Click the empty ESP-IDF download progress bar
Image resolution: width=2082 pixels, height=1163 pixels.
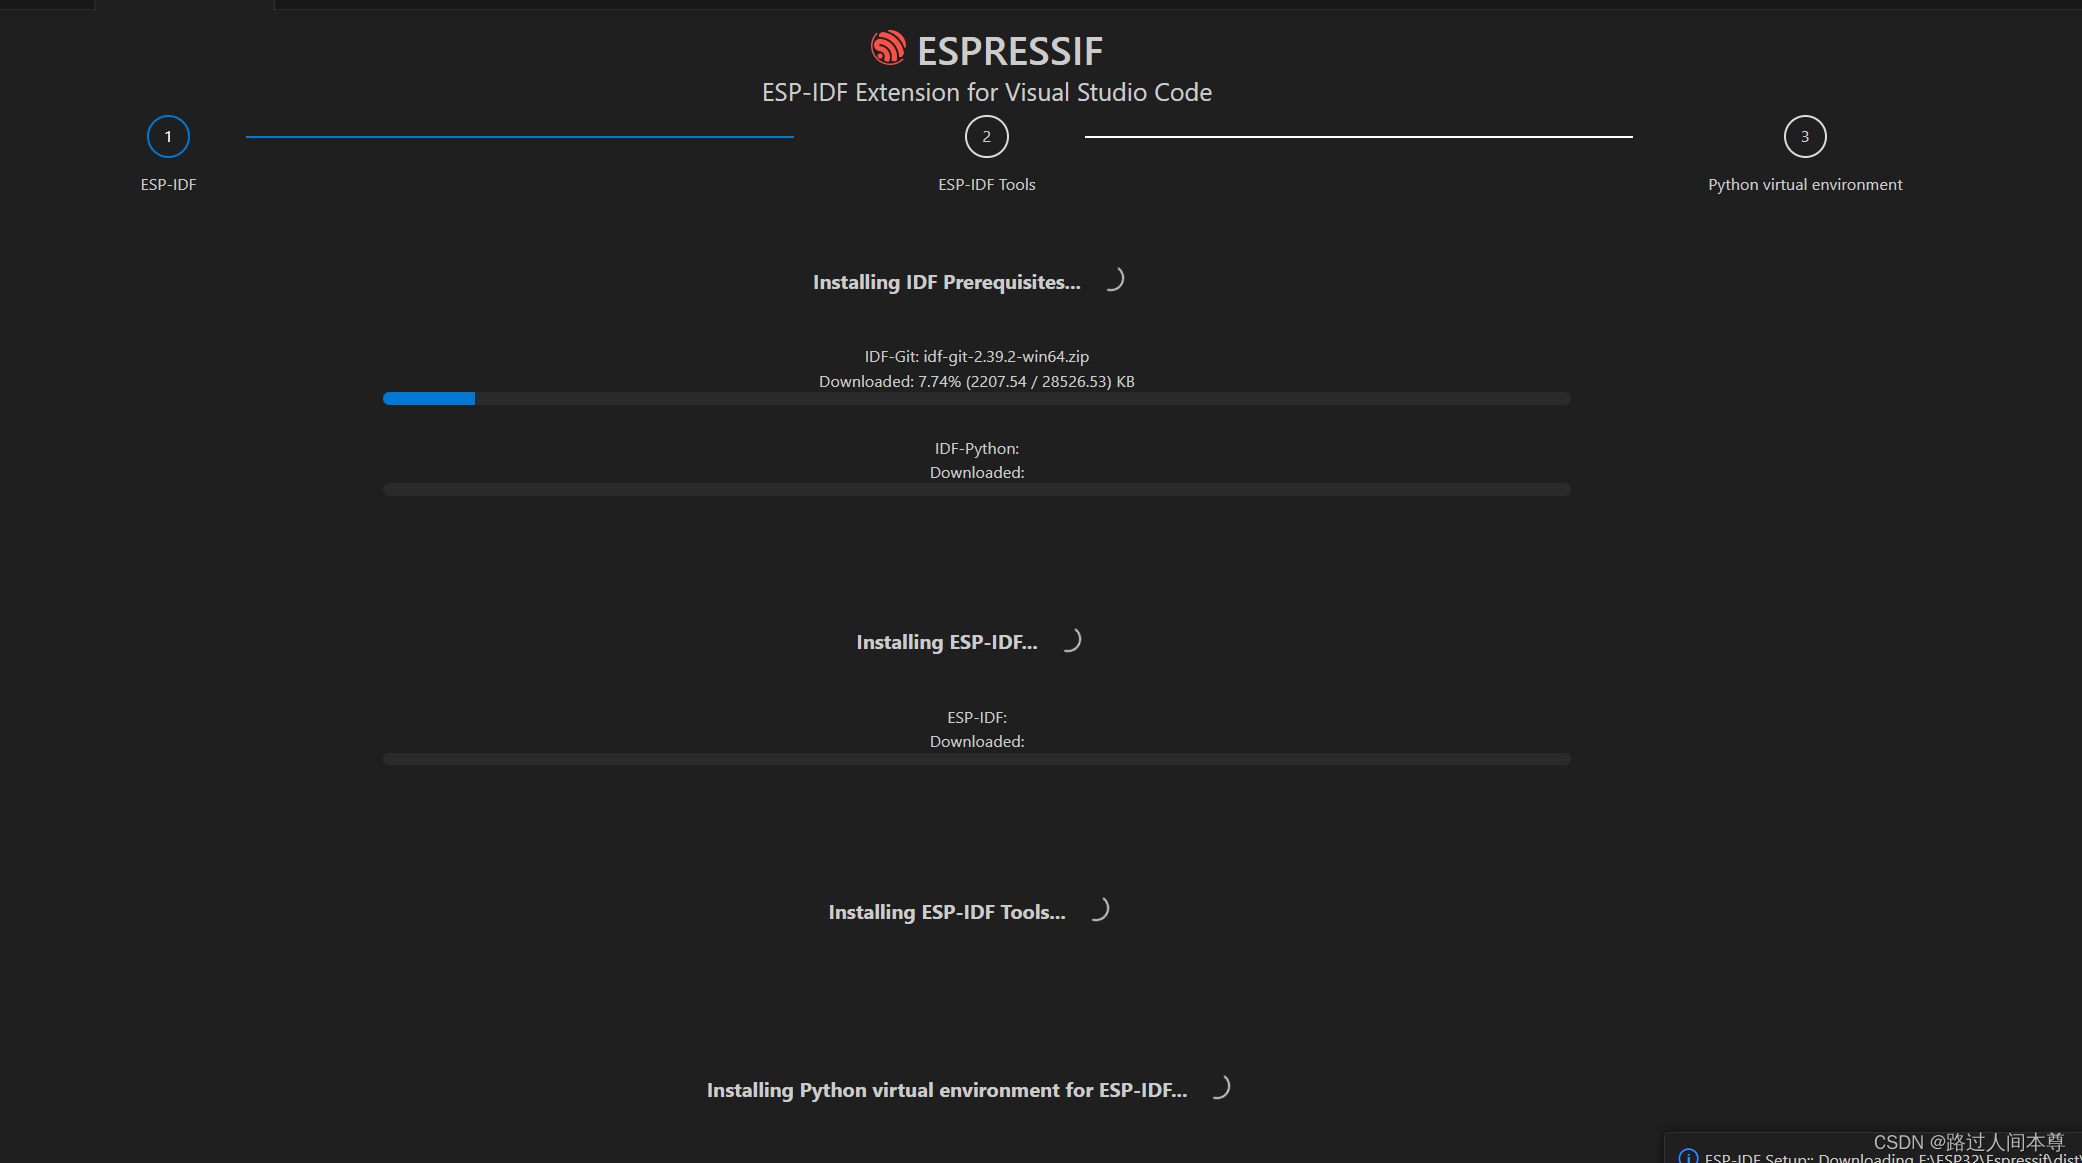coord(976,758)
